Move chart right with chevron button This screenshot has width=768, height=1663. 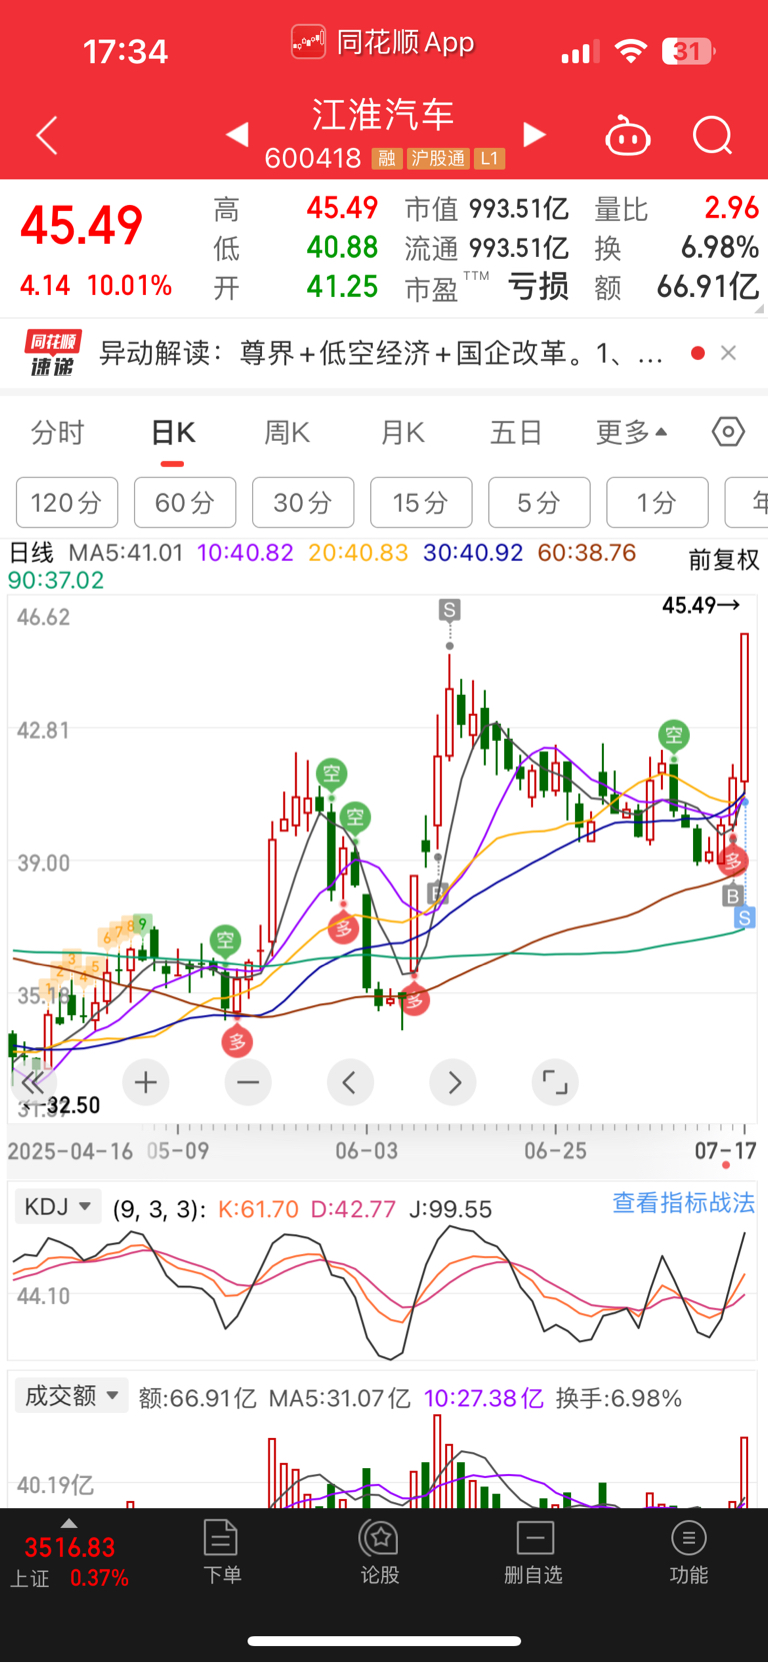pyautogui.click(x=453, y=1082)
